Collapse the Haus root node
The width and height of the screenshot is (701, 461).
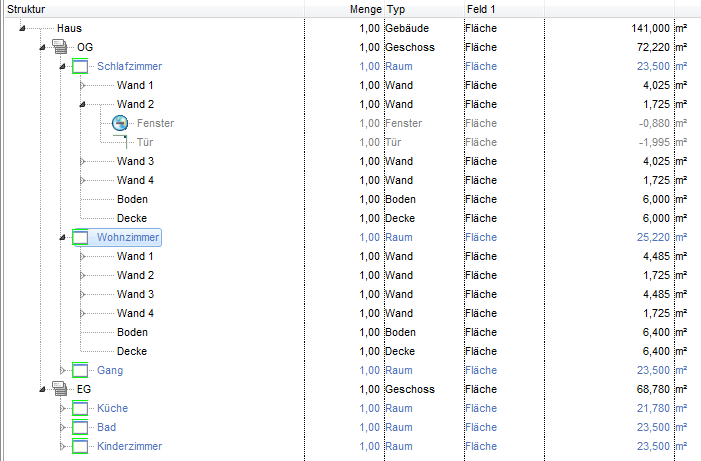[22, 29]
